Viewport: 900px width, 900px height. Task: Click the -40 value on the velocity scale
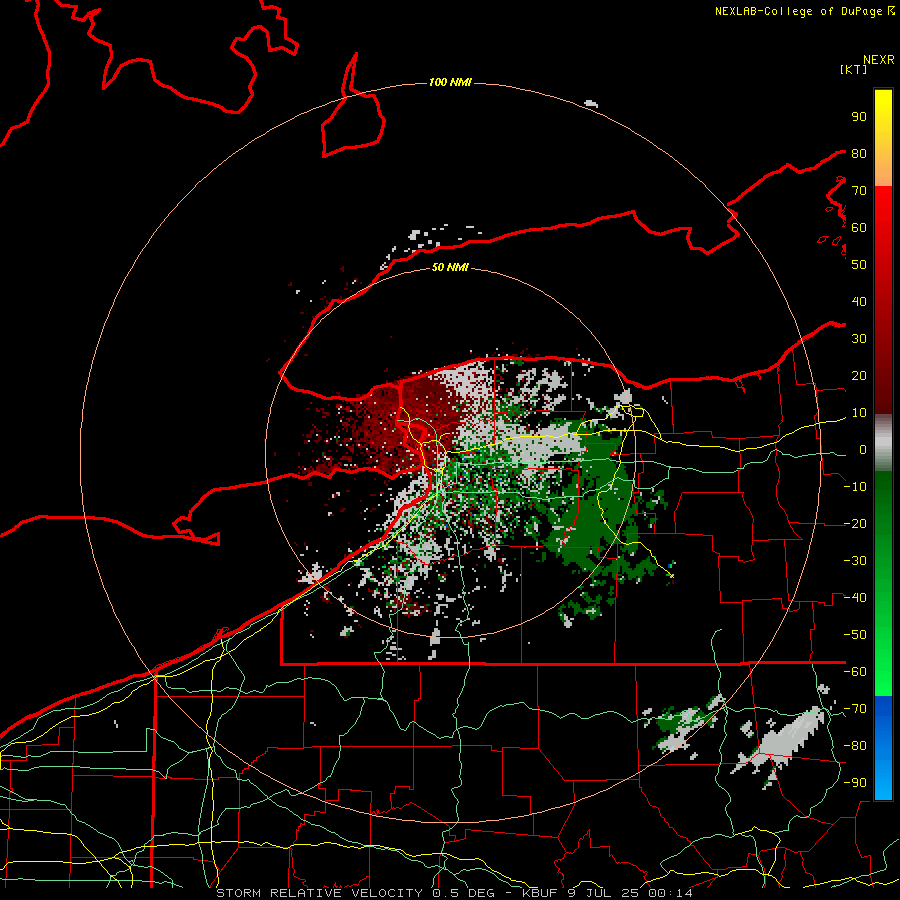coord(855,598)
